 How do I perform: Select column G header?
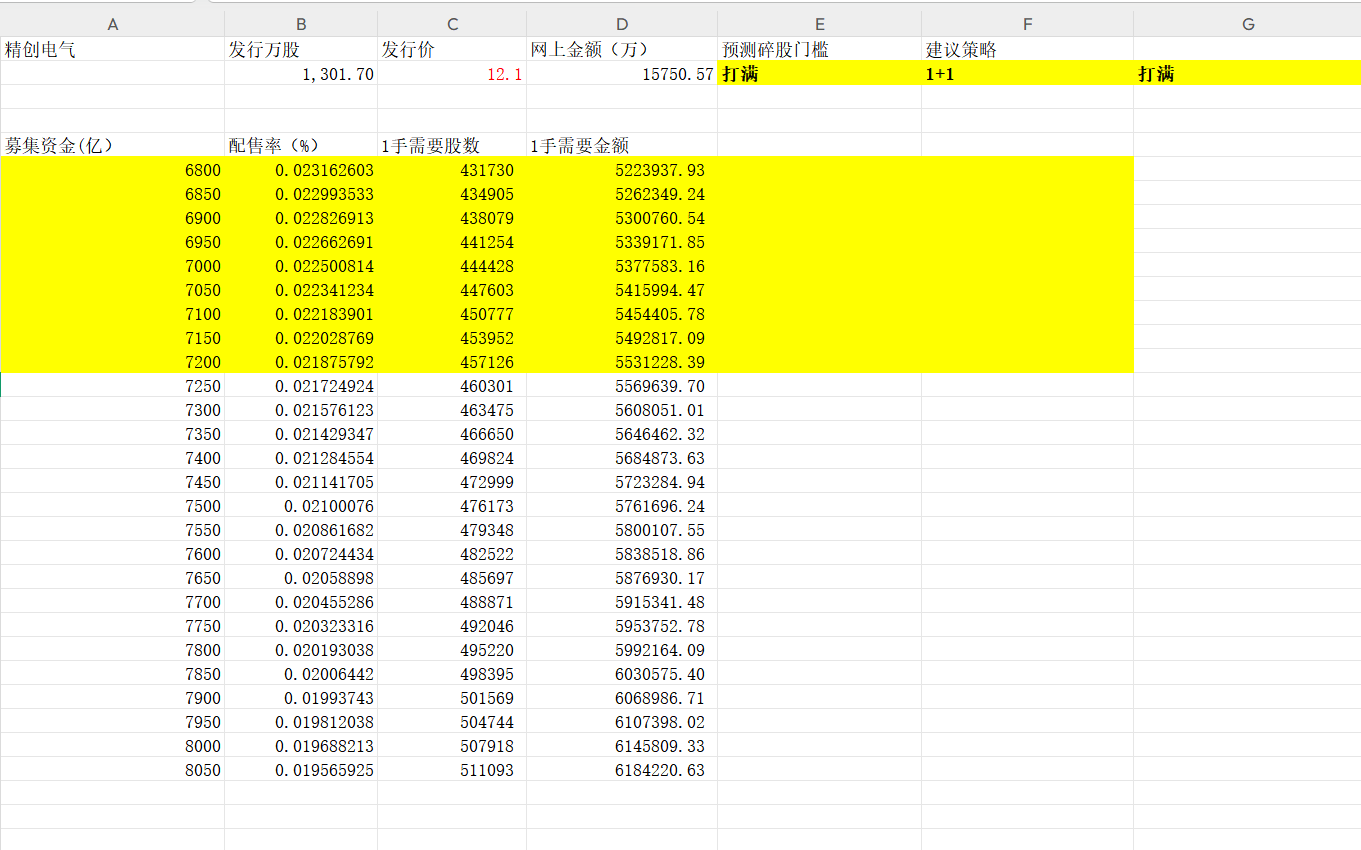pos(1247,24)
